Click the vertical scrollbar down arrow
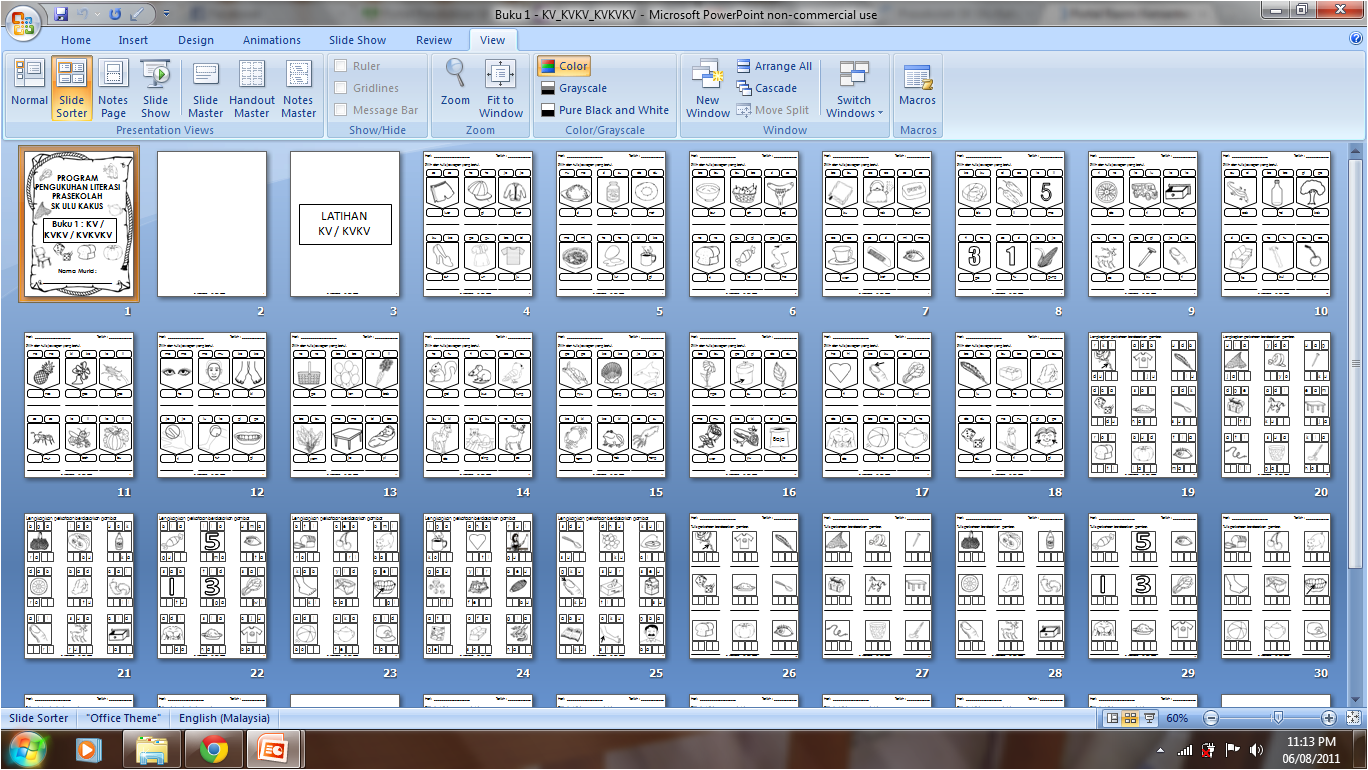 tap(1356, 700)
